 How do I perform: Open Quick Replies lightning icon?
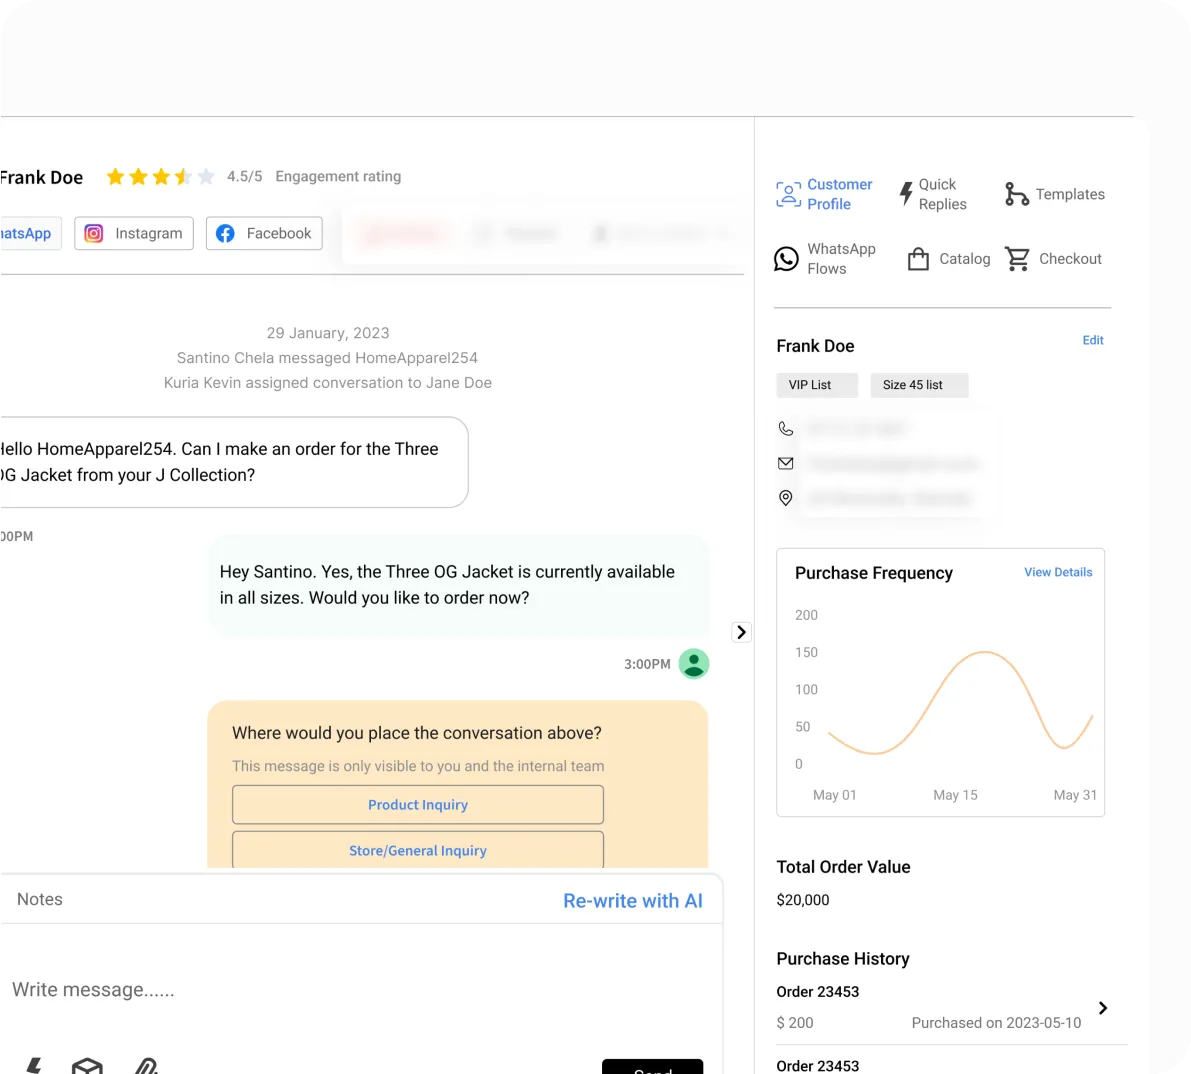click(x=906, y=194)
